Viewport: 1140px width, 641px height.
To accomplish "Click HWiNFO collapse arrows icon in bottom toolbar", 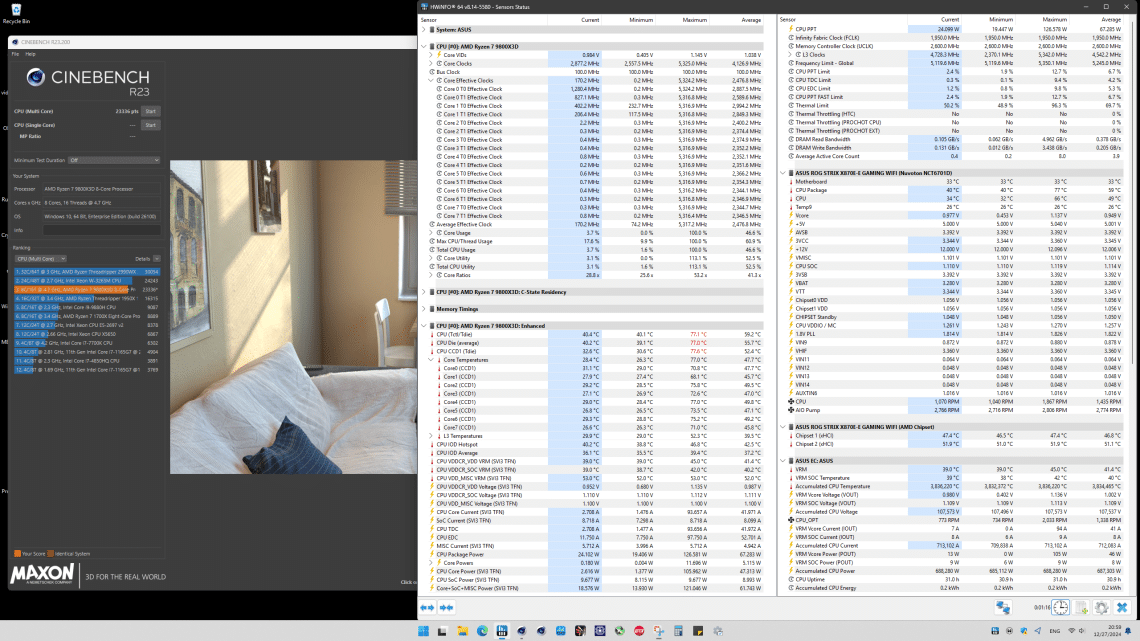I will point(446,608).
